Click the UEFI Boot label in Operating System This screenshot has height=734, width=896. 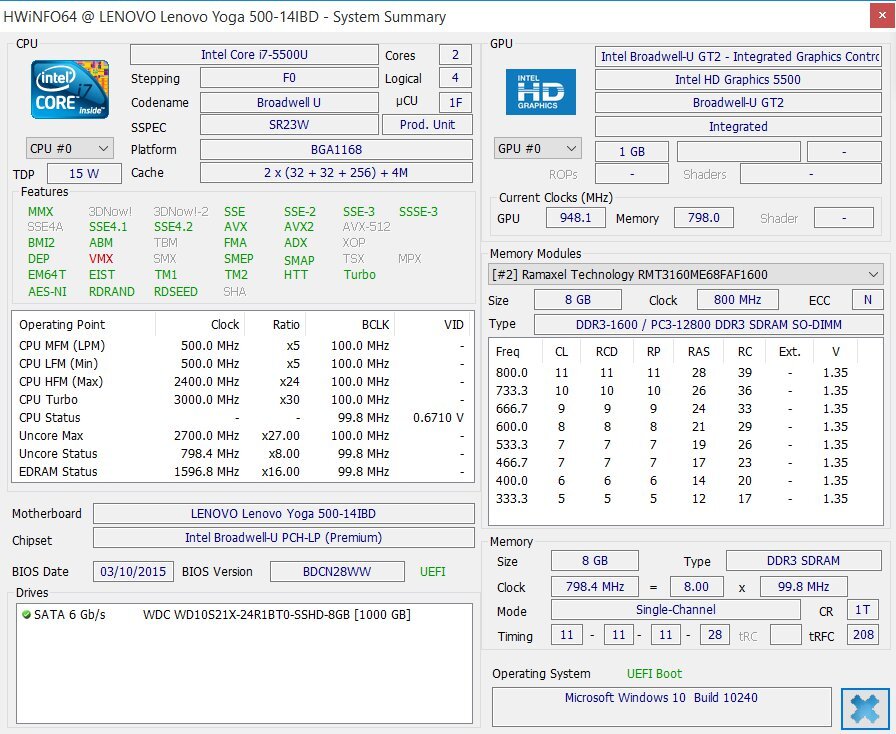[656, 673]
